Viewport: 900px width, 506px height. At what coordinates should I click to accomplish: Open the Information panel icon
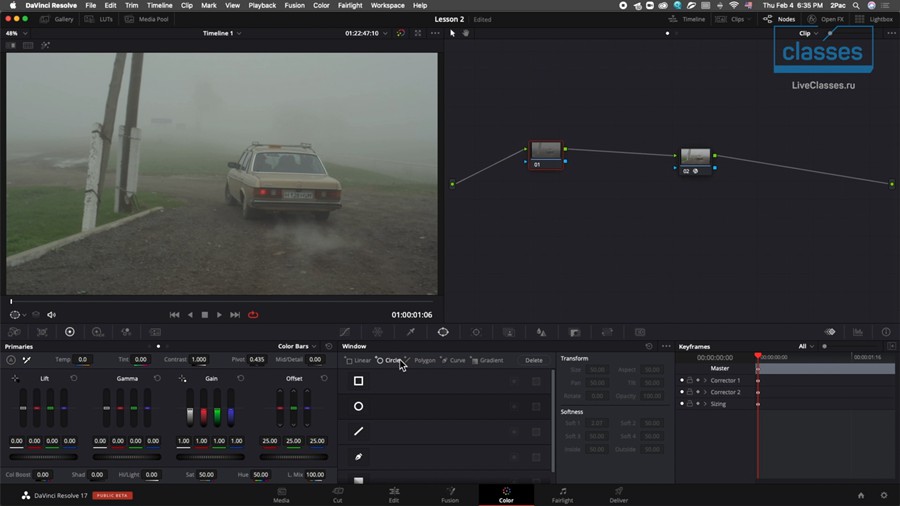point(886,332)
